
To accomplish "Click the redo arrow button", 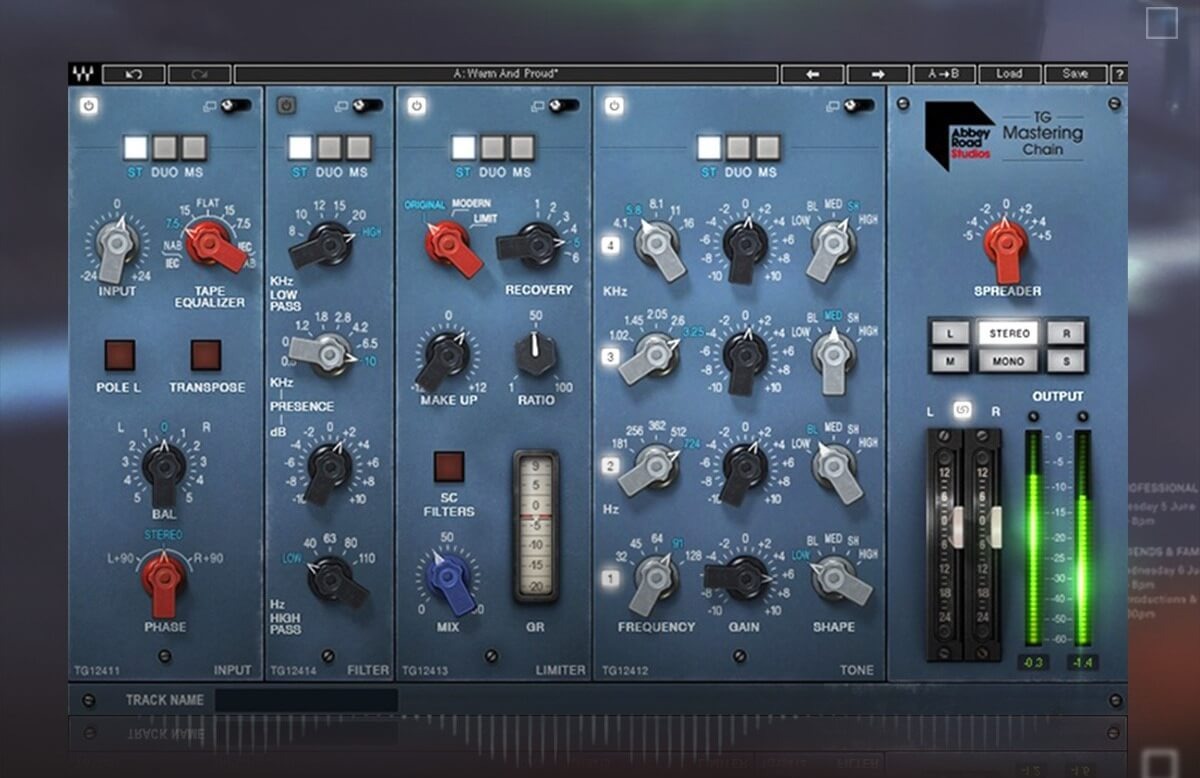I will pos(199,74).
